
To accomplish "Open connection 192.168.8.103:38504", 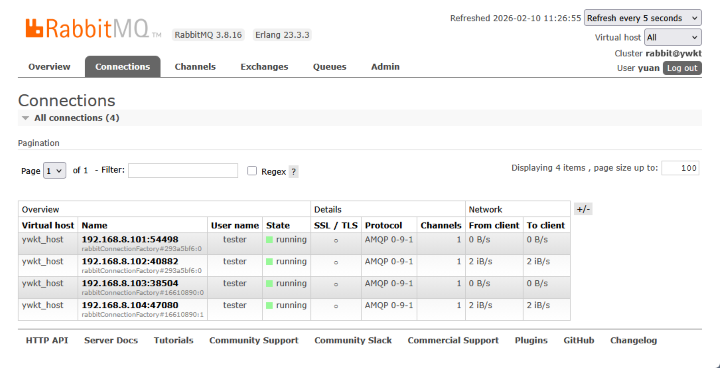I will point(130,283).
